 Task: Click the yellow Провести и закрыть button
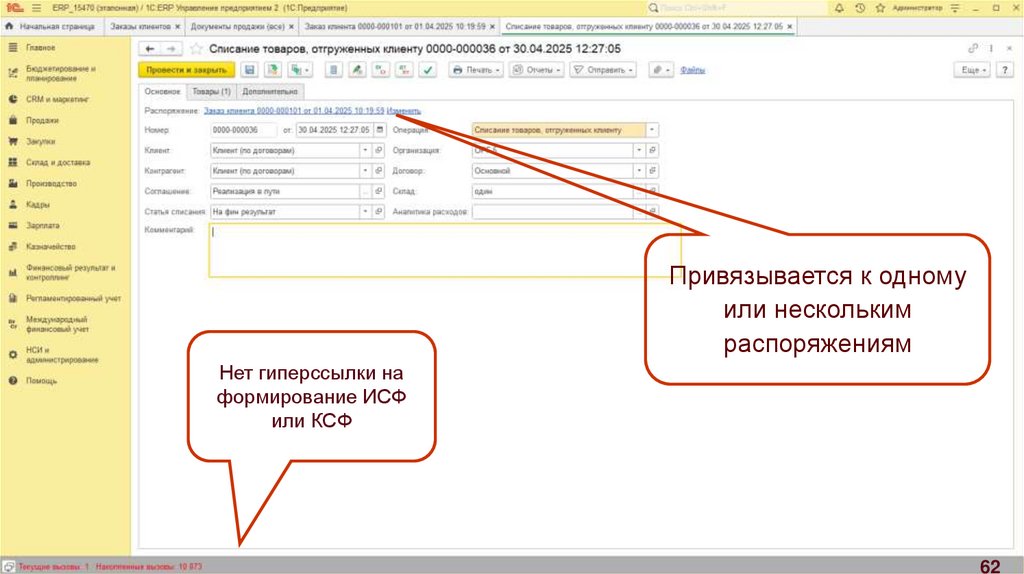(186, 70)
